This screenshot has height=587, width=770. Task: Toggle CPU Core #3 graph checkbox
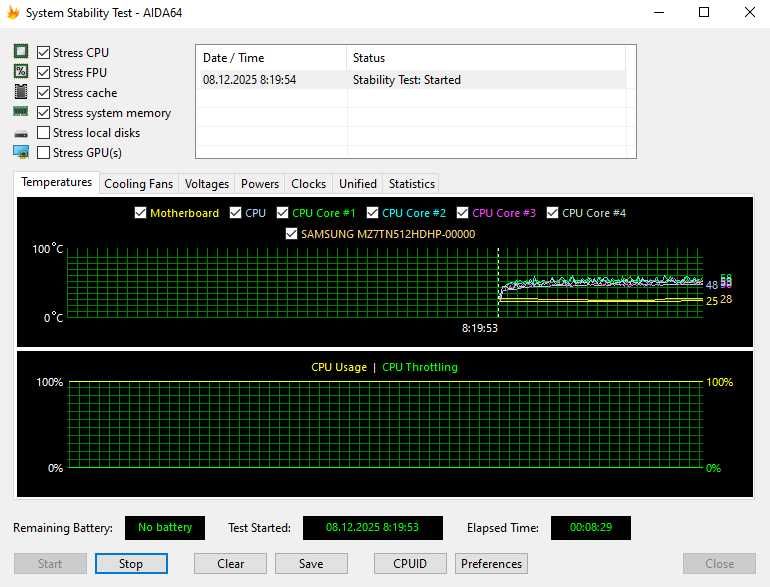(x=462, y=213)
